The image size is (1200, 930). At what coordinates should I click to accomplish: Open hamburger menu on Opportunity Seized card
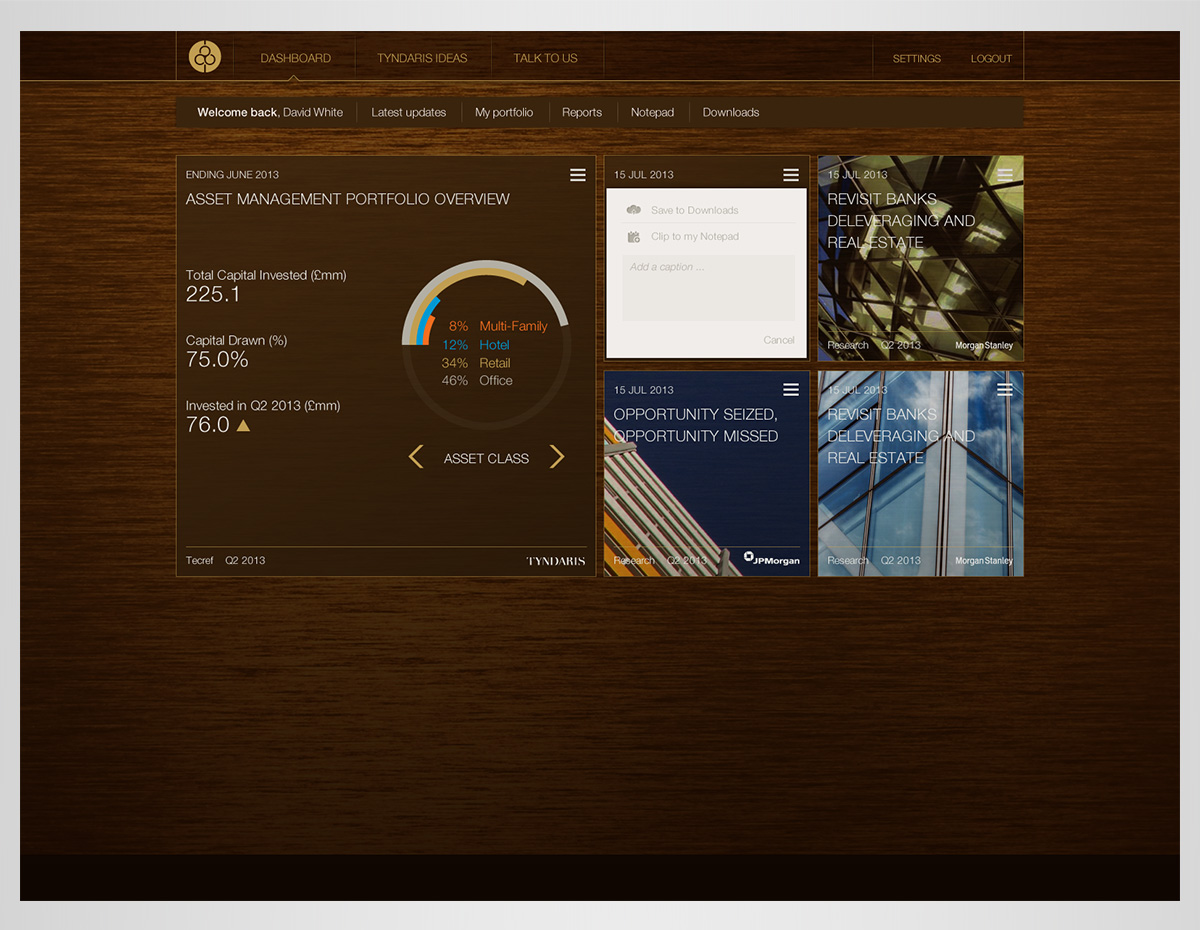pos(790,390)
